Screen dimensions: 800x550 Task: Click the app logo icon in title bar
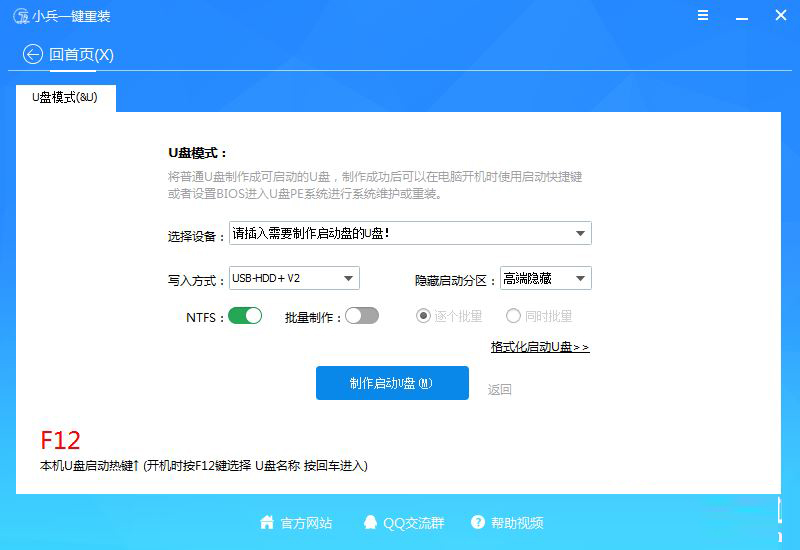point(21,16)
